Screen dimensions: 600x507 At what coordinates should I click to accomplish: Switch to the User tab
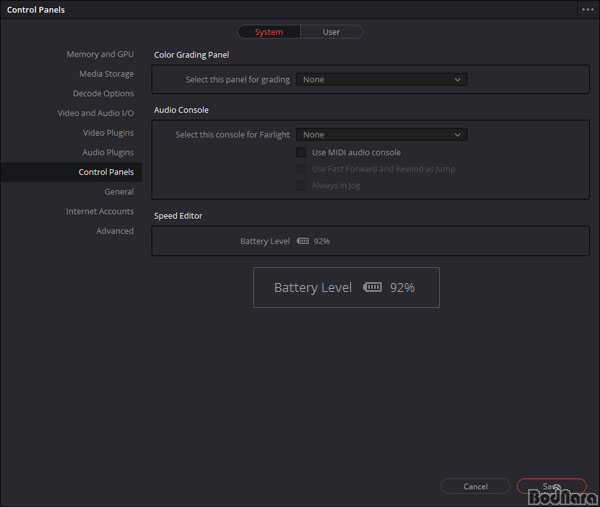coord(331,32)
